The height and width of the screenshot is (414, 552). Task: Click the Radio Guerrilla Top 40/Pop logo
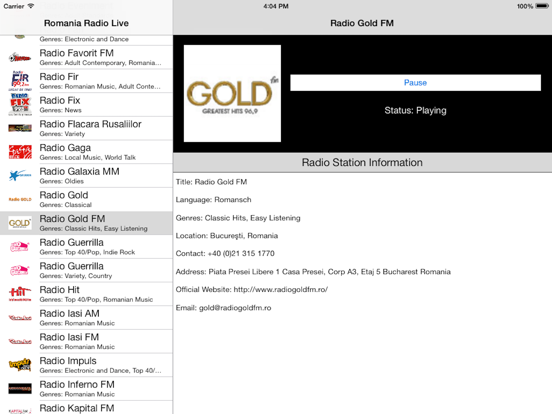click(20, 246)
